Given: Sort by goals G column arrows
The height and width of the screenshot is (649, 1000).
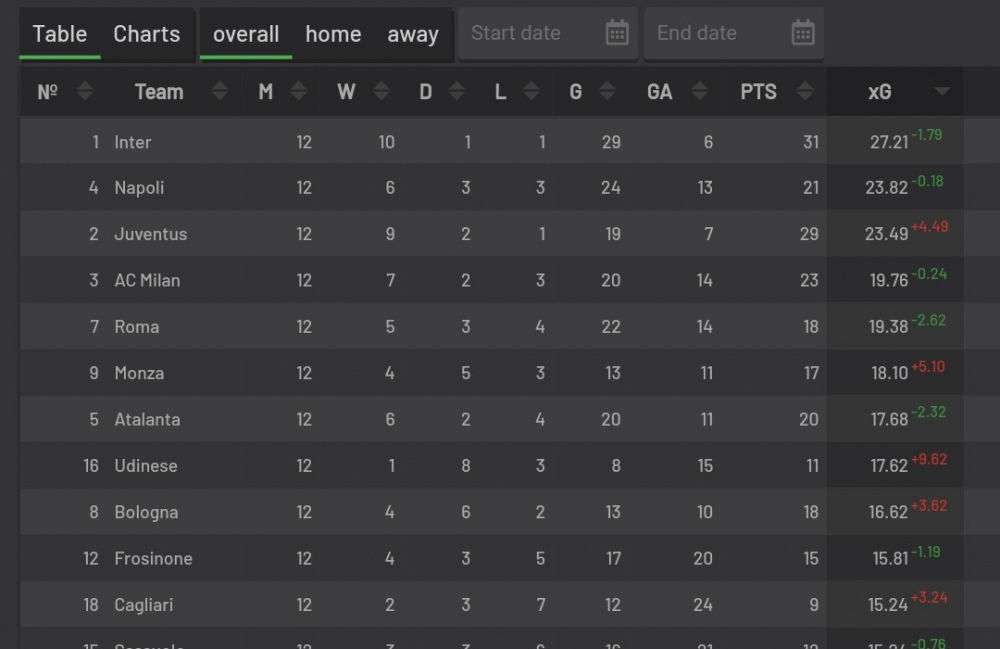Looking at the screenshot, I should click(x=607, y=92).
